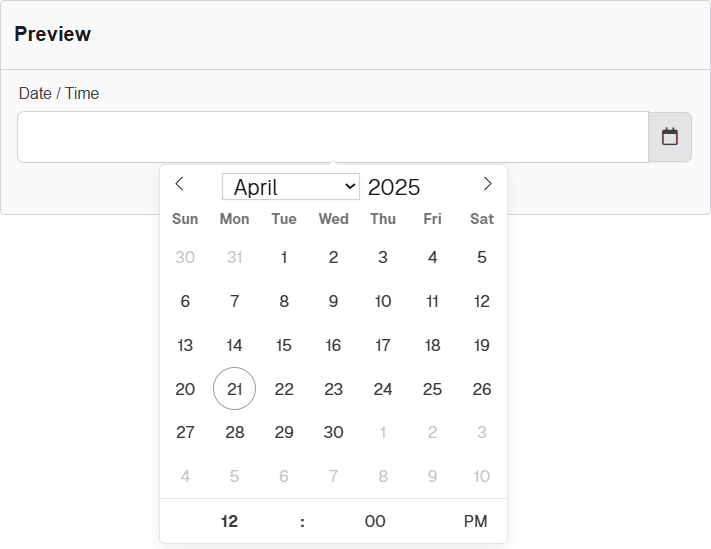711x549 pixels.
Task: Pick April 15 on the calendar
Action: [x=284, y=345]
